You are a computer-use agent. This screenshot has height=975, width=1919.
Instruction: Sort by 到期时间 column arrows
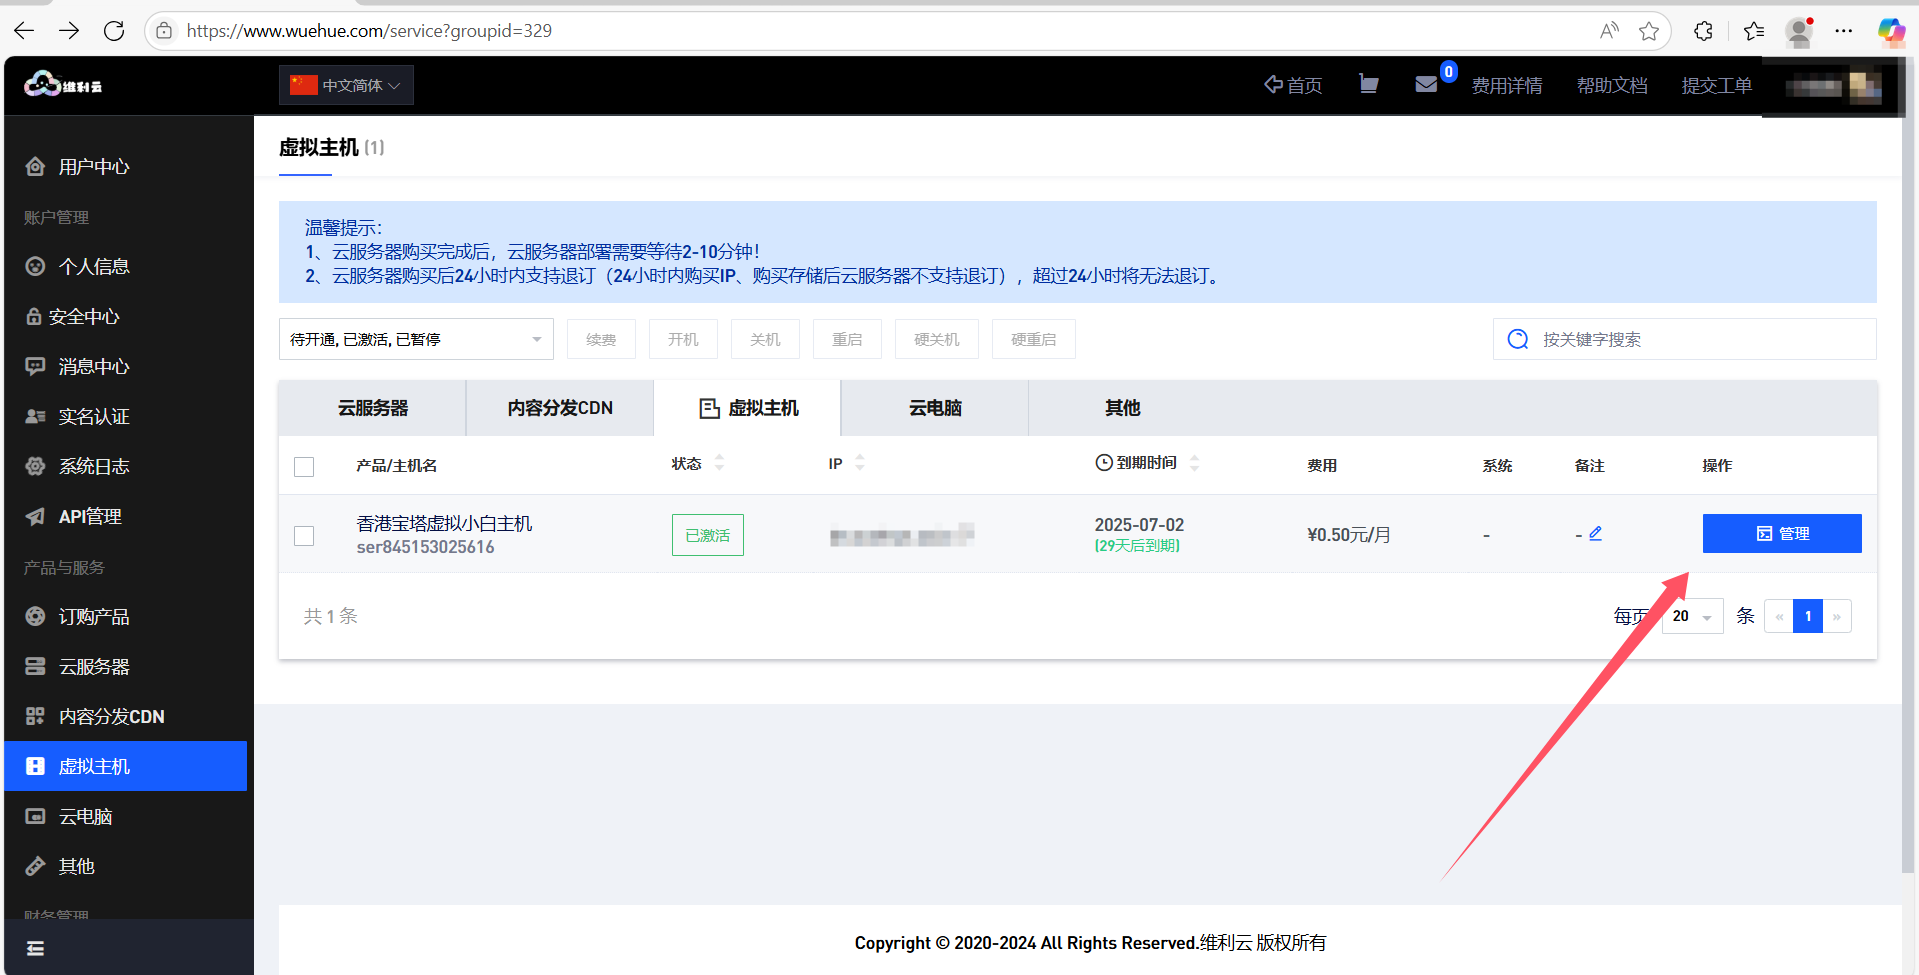pyautogui.click(x=1194, y=463)
